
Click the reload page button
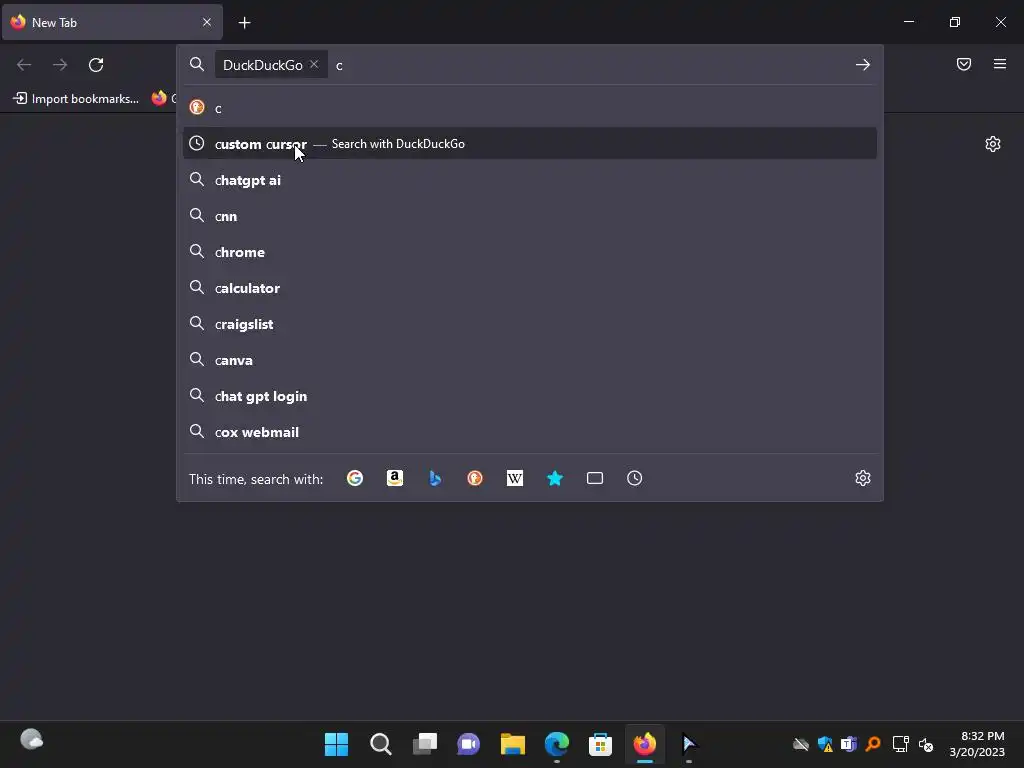(x=96, y=65)
